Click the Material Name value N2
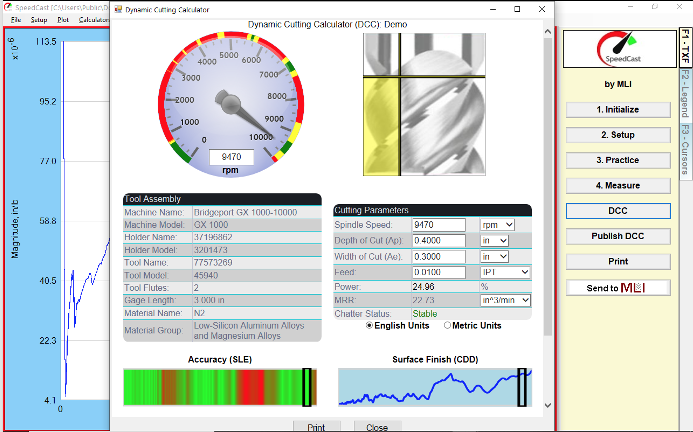 click(199, 313)
